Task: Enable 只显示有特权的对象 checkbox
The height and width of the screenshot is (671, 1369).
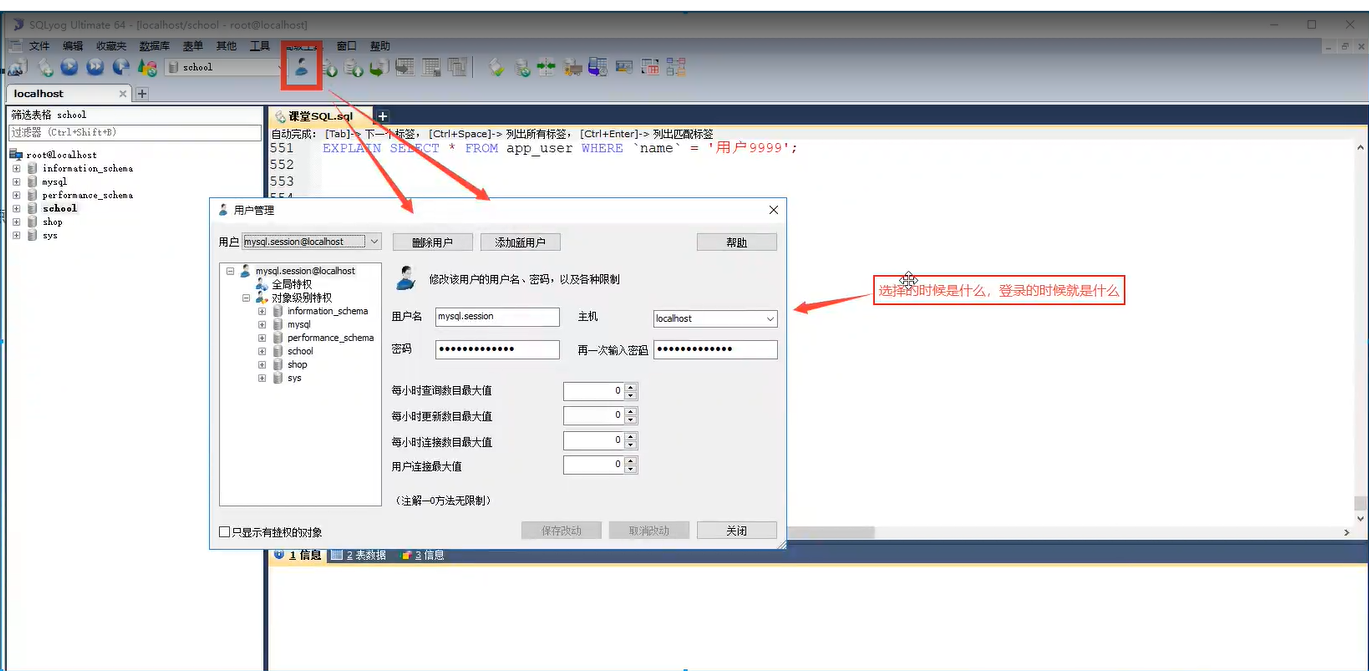Action: click(x=225, y=532)
